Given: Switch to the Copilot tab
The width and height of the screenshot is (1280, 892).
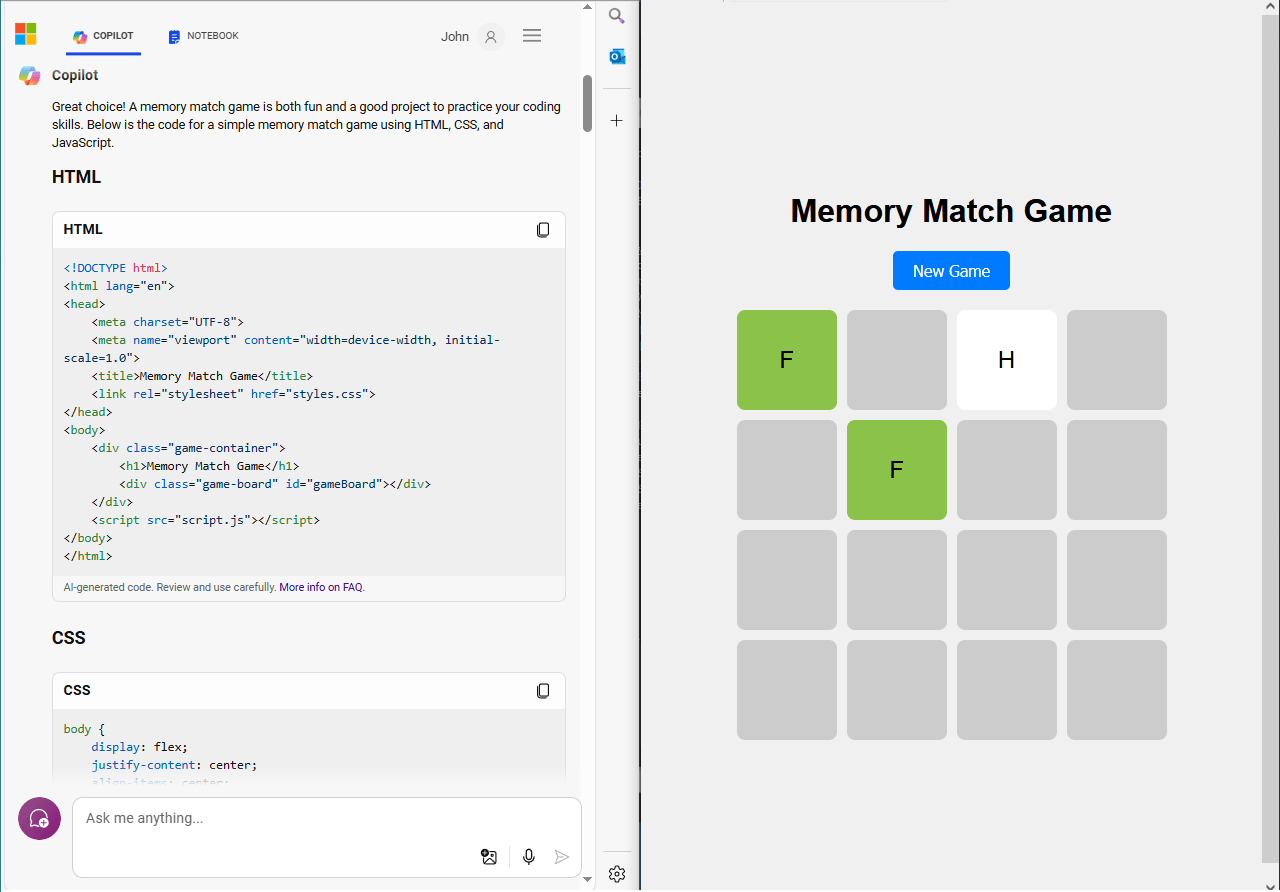Looking at the screenshot, I should [103, 37].
